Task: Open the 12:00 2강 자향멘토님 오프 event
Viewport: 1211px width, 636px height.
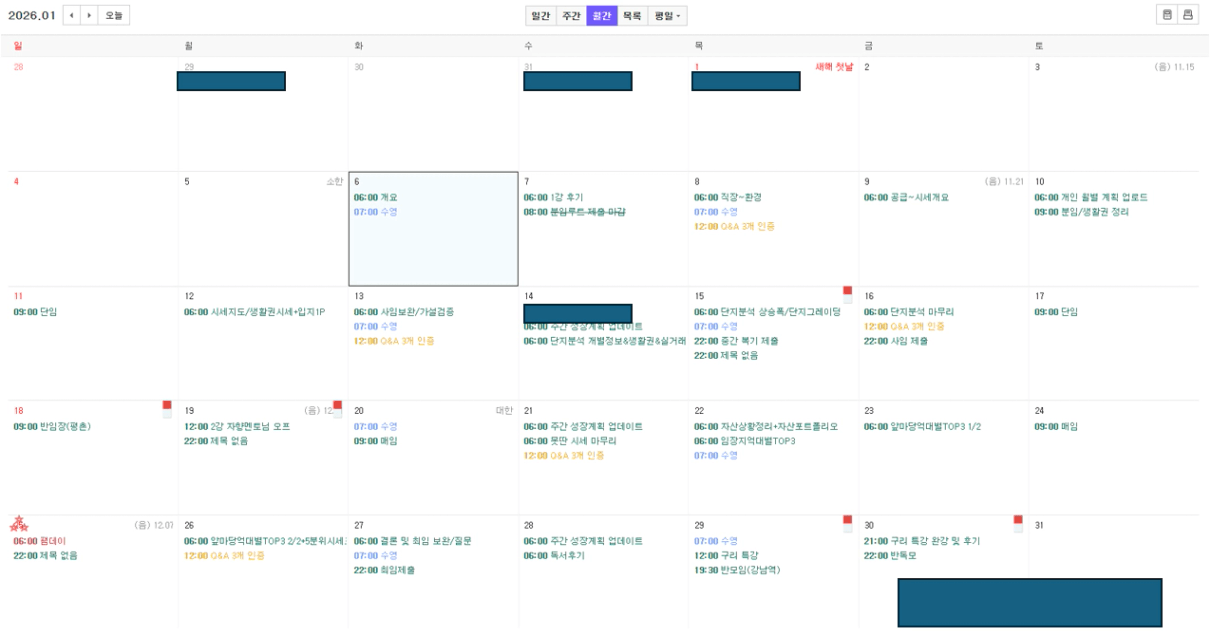Action: click(236, 426)
